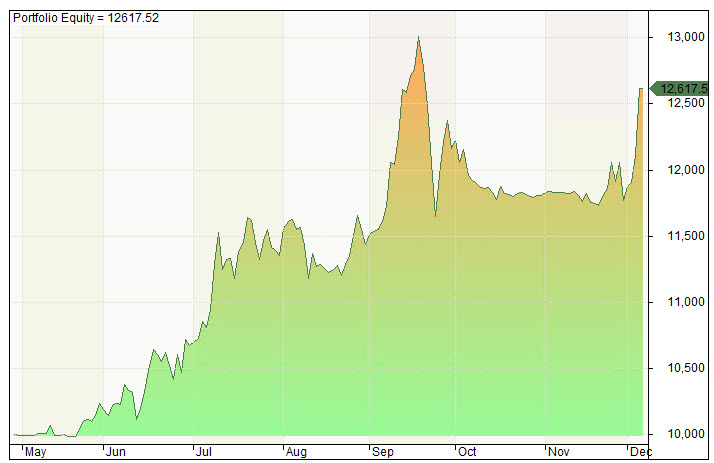This screenshot has height=463, width=714.
Task: Click the 11,000 y-axis label
Action: pos(686,302)
